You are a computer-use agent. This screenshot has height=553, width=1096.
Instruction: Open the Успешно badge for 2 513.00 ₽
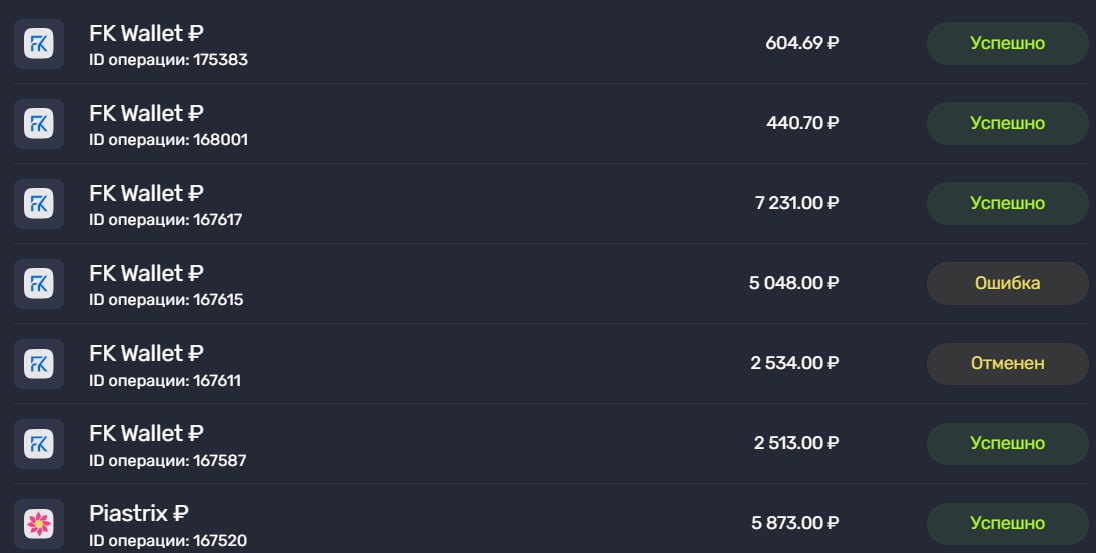click(x=1007, y=444)
